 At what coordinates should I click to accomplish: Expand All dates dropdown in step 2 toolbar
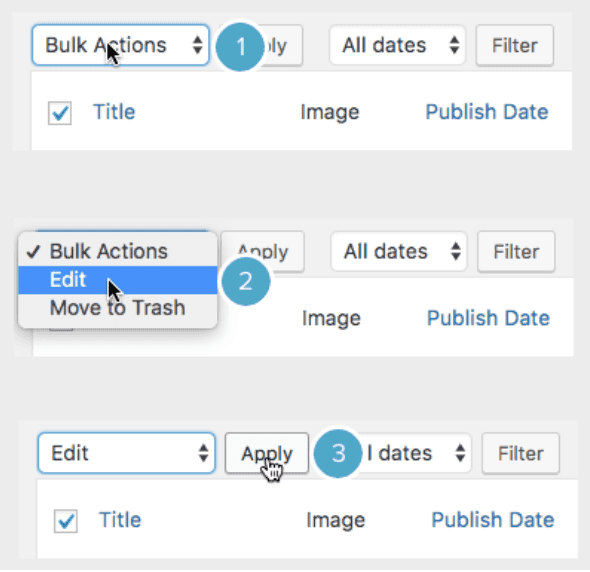click(399, 251)
